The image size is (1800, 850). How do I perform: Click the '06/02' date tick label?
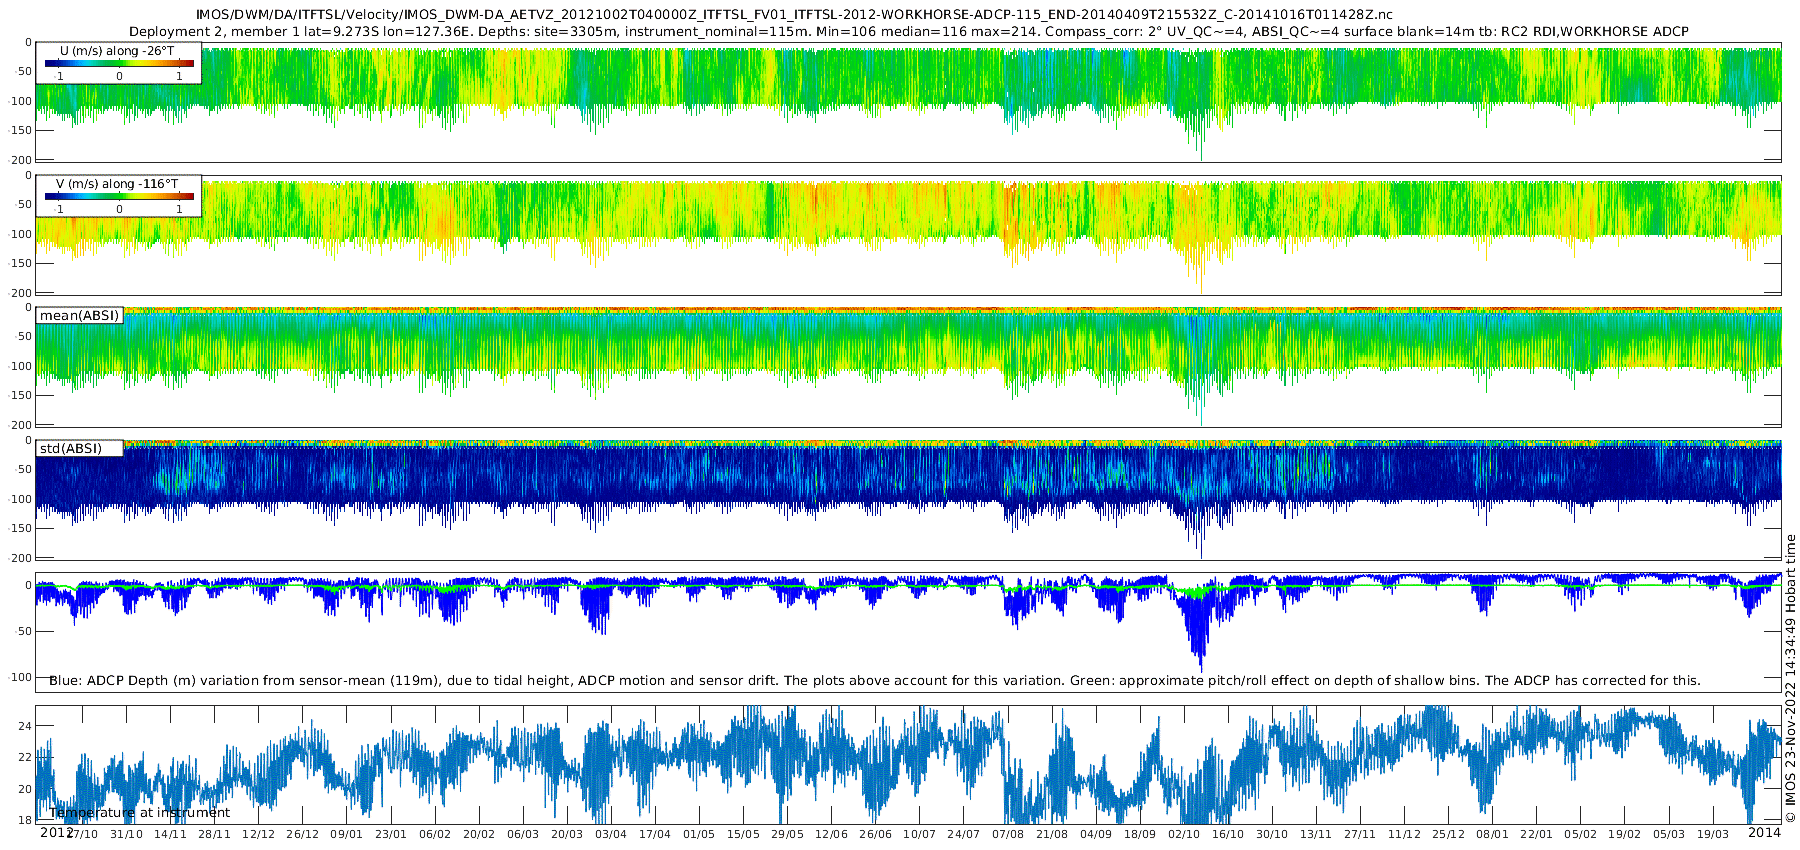point(434,834)
